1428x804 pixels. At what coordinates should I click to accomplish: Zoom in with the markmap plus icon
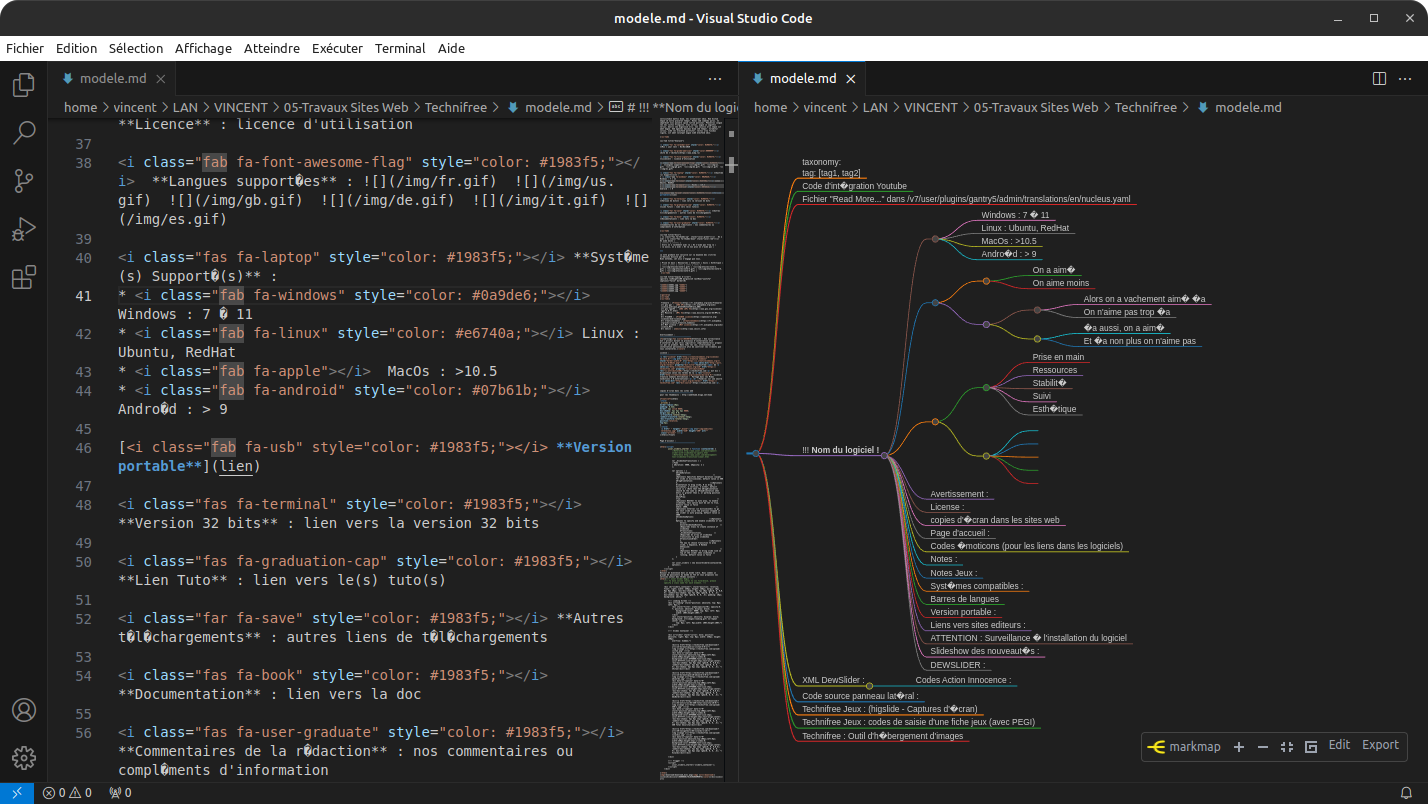pos(1239,747)
